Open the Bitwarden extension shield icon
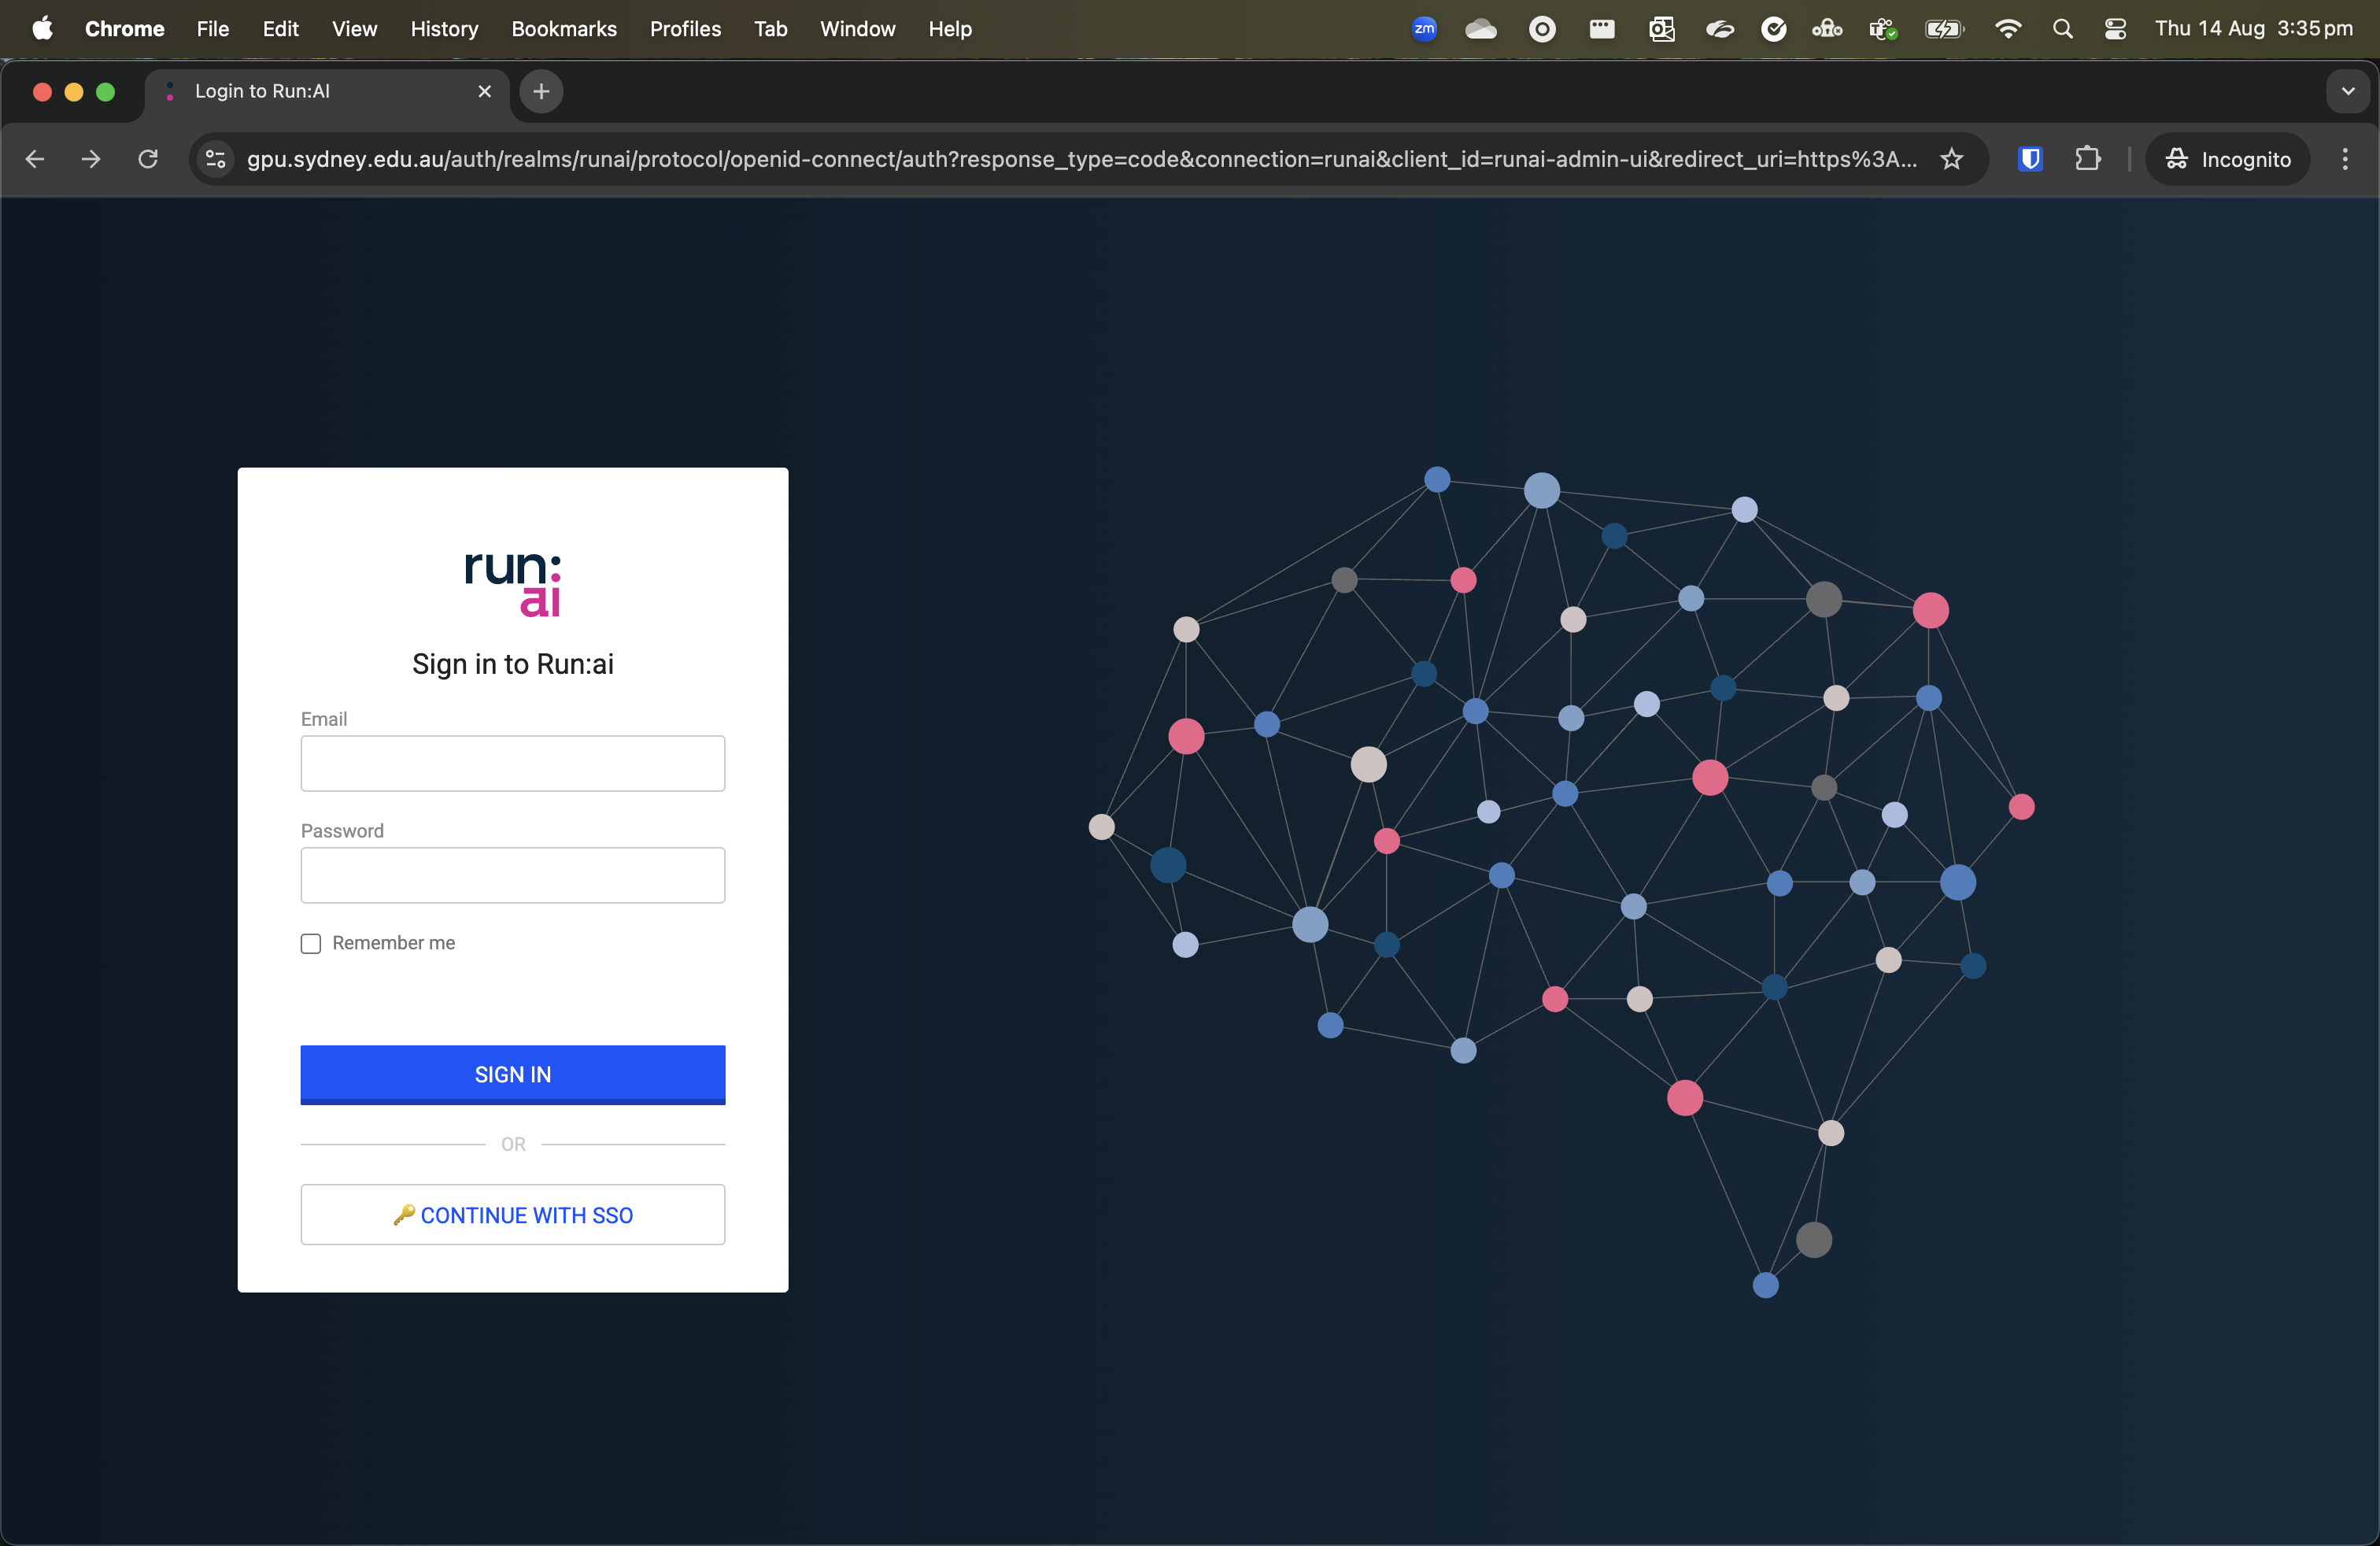 tap(2029, 159)
